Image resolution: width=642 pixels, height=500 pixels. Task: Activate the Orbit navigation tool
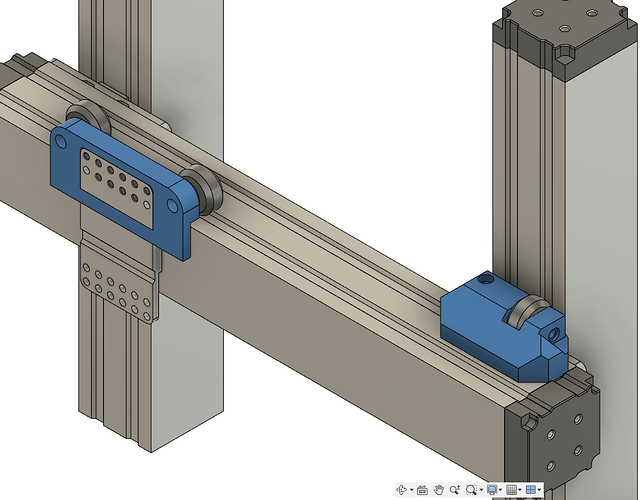coord(402,489)
